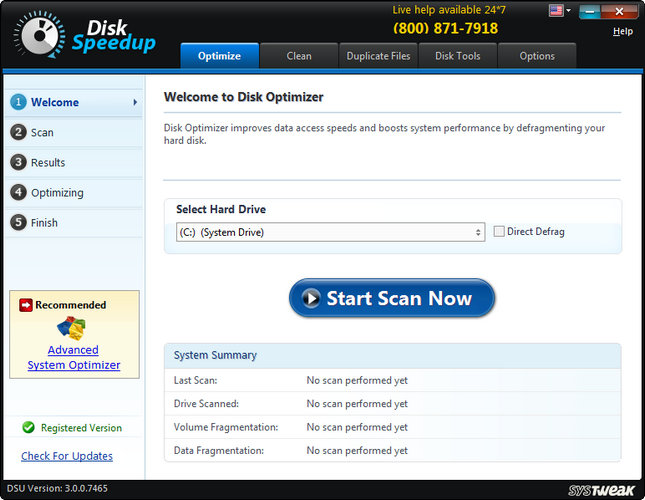Image resolution: width=645 pixels, height=500 pixels.
Task: Open the Help menu
Action: point(622,31)
